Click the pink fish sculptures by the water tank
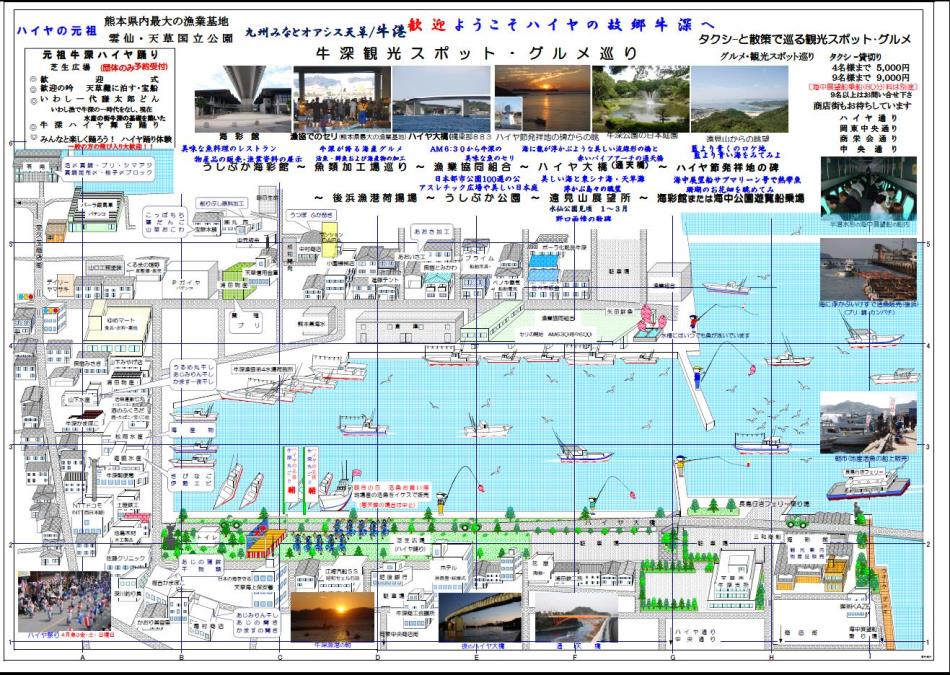Image resolution: width=950 pixels, height=675 pixels. click(x=653, y=316)
